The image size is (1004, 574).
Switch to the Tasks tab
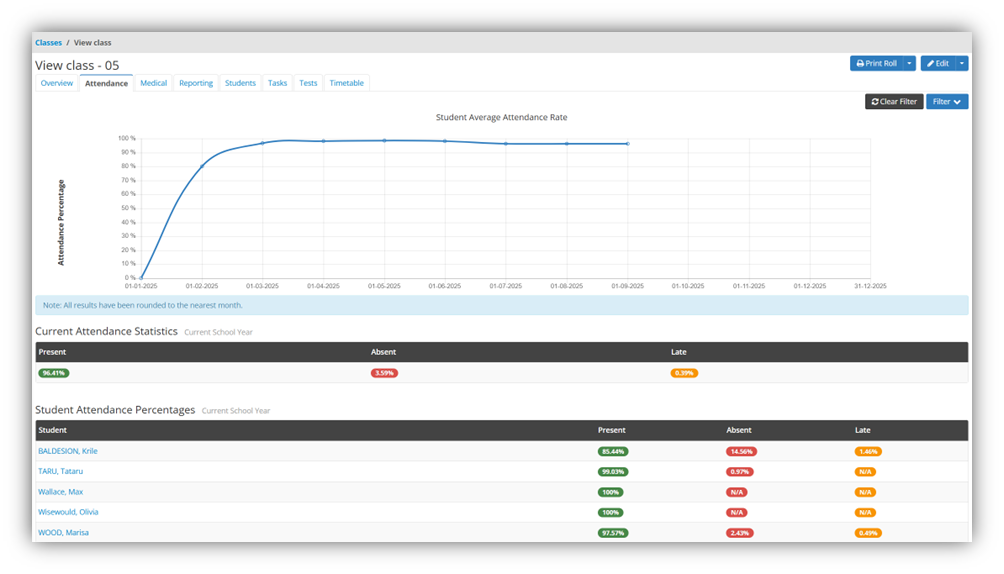click(x=277, y=83)
